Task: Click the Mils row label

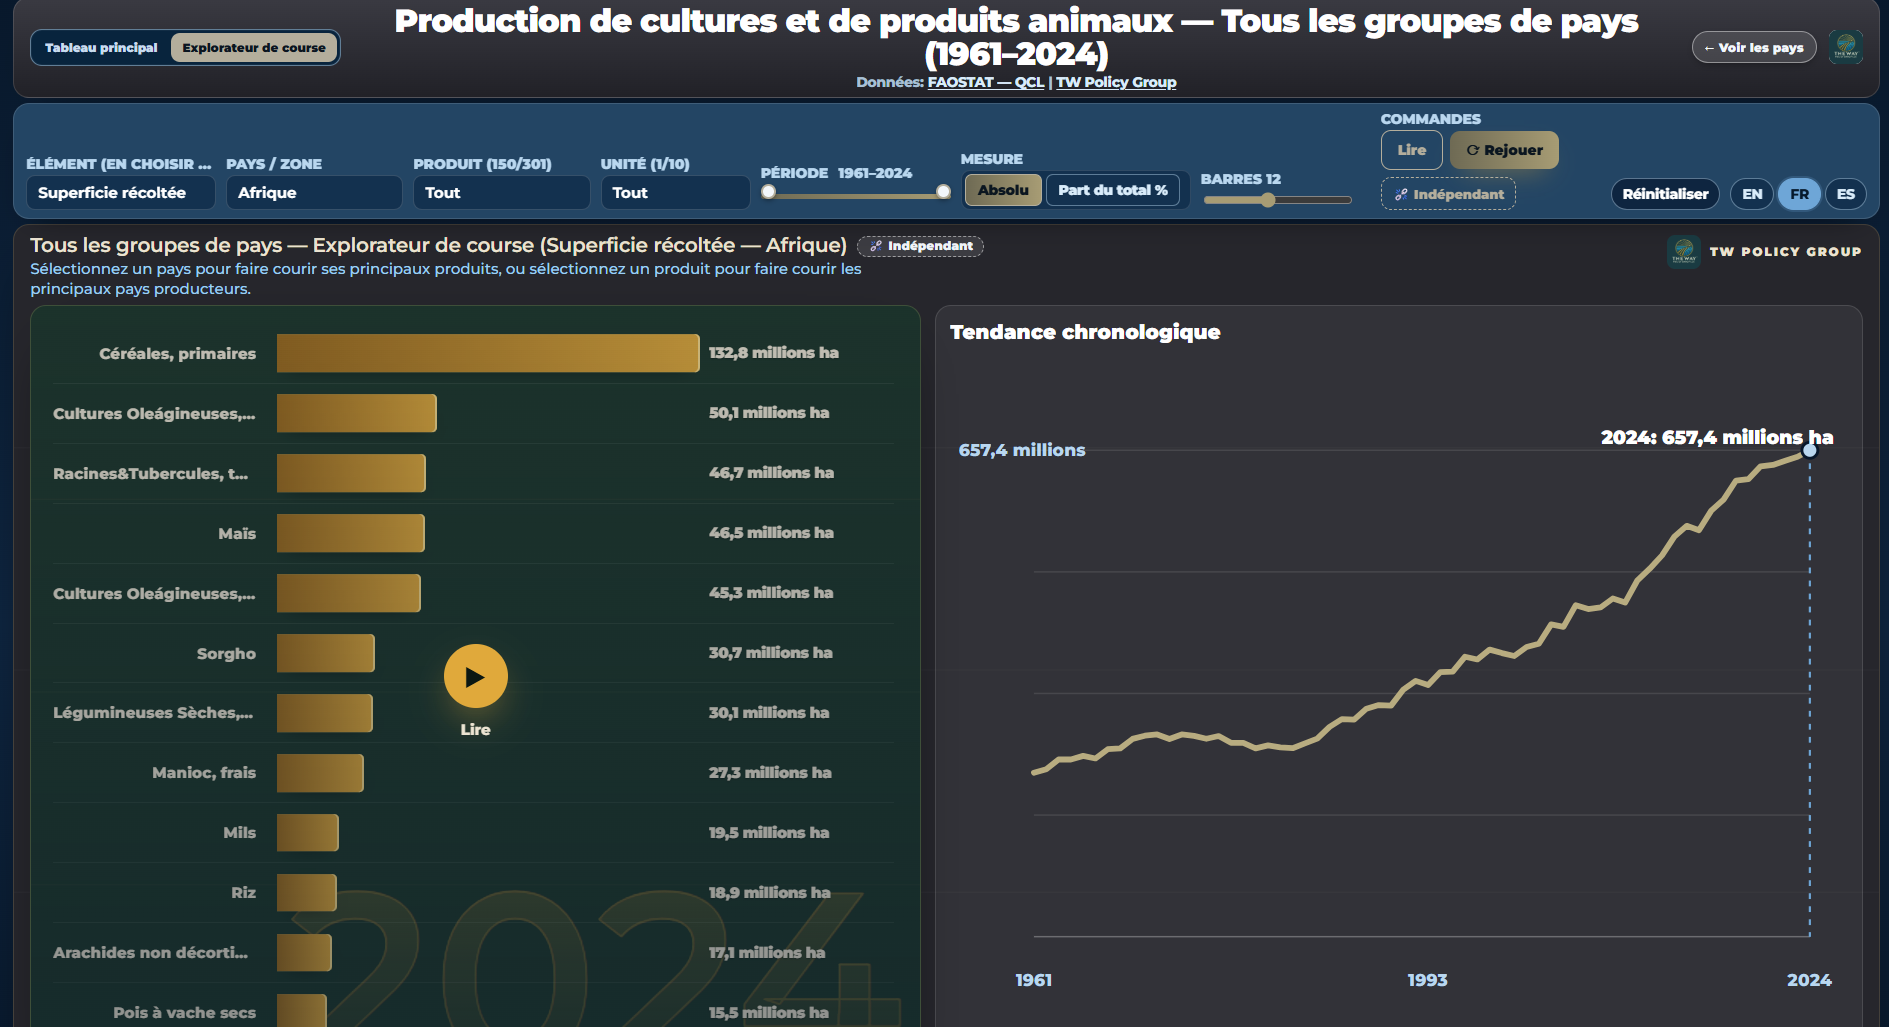Action: (240, 833)
